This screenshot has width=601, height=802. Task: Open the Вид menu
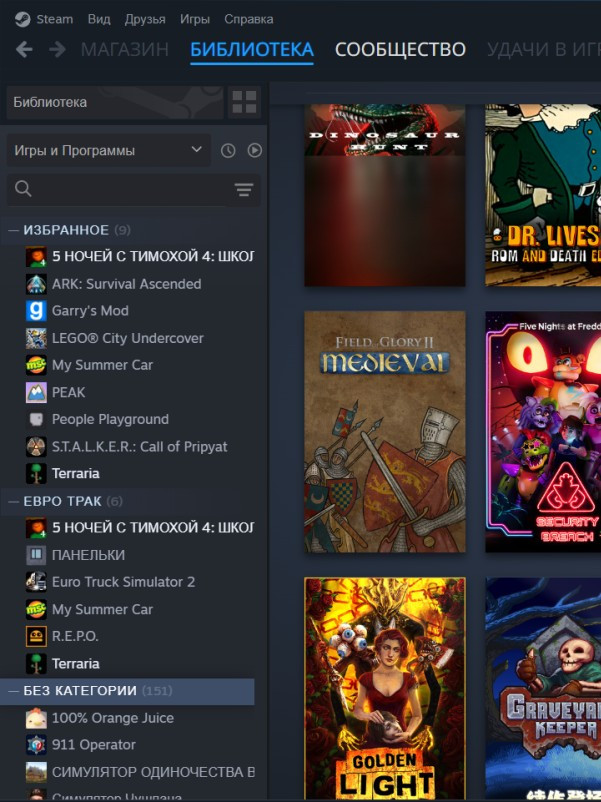pyautogui.click(x=99, y=19)
